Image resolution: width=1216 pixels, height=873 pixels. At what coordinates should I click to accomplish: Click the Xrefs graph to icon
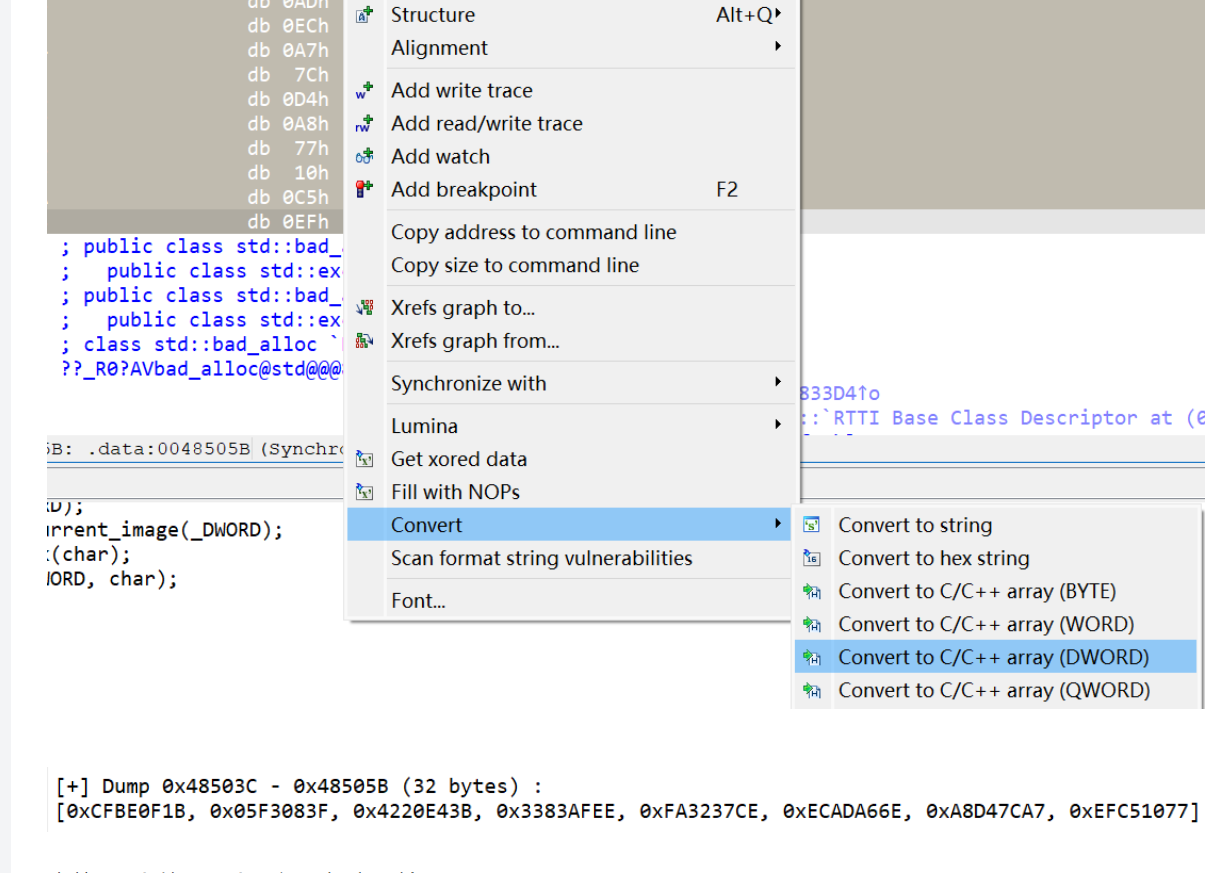365,308
